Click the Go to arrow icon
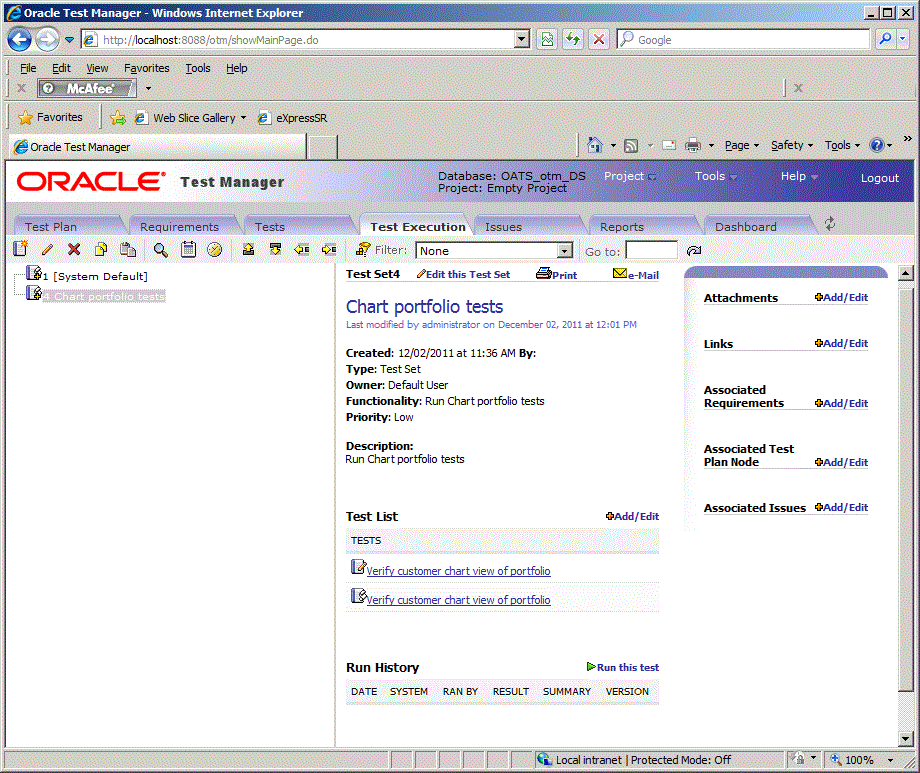This screenshot has height=773, width=920. tap(694, 251)
